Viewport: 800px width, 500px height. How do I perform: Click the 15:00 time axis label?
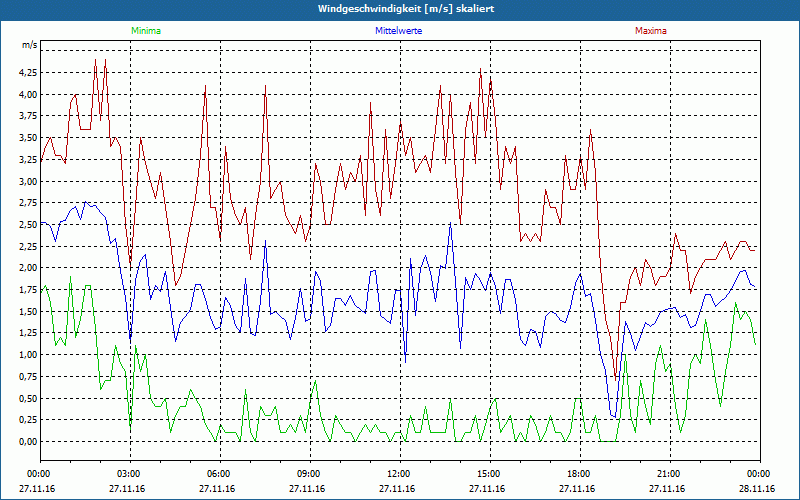tap(487, 474)
